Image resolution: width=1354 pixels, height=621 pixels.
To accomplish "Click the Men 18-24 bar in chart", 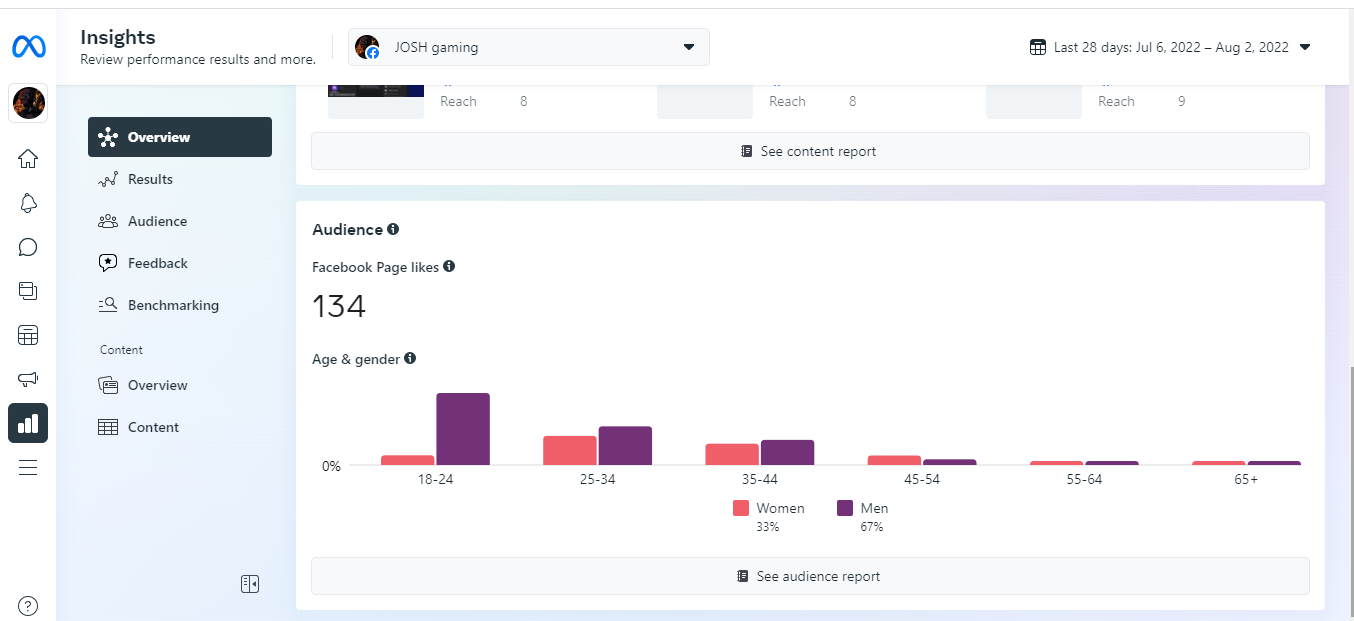I will [x=463, y=429].
